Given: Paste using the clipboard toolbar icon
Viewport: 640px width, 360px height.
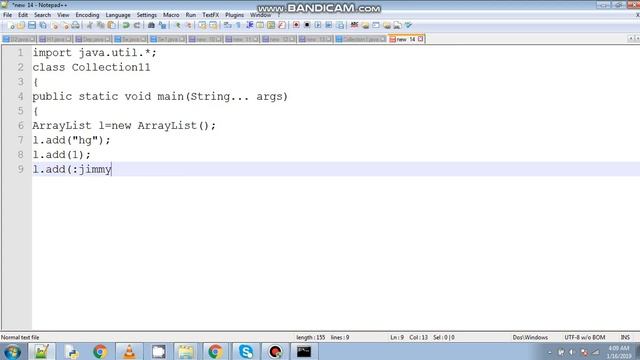Looking at the screenshot, I should [x=111, y=25].
